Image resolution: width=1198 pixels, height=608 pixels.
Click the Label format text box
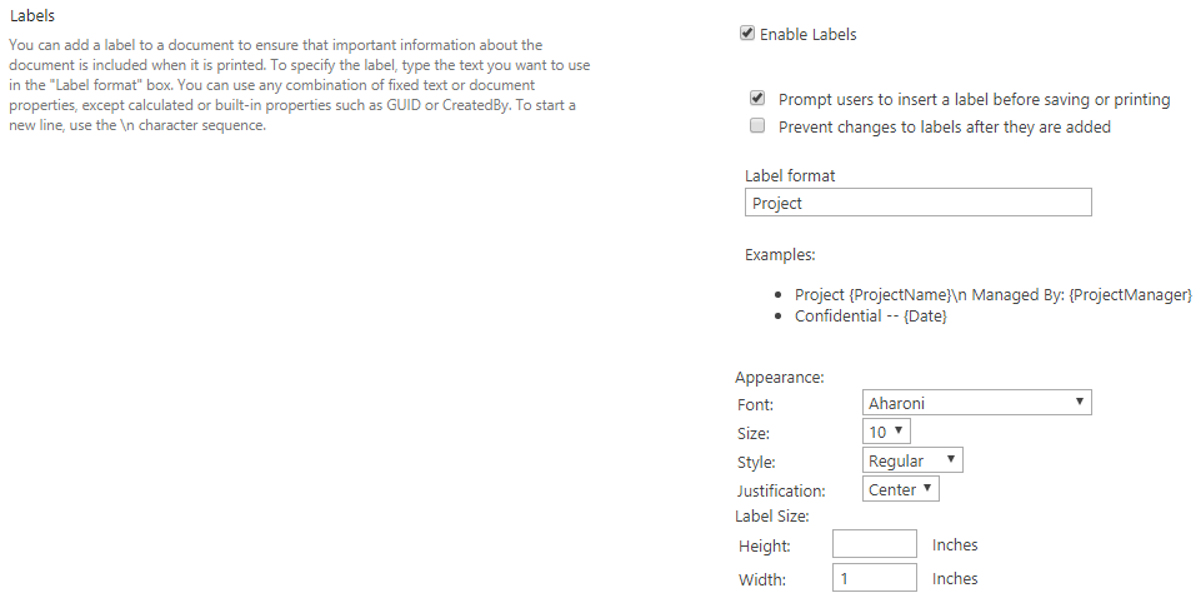pos(918,203)
